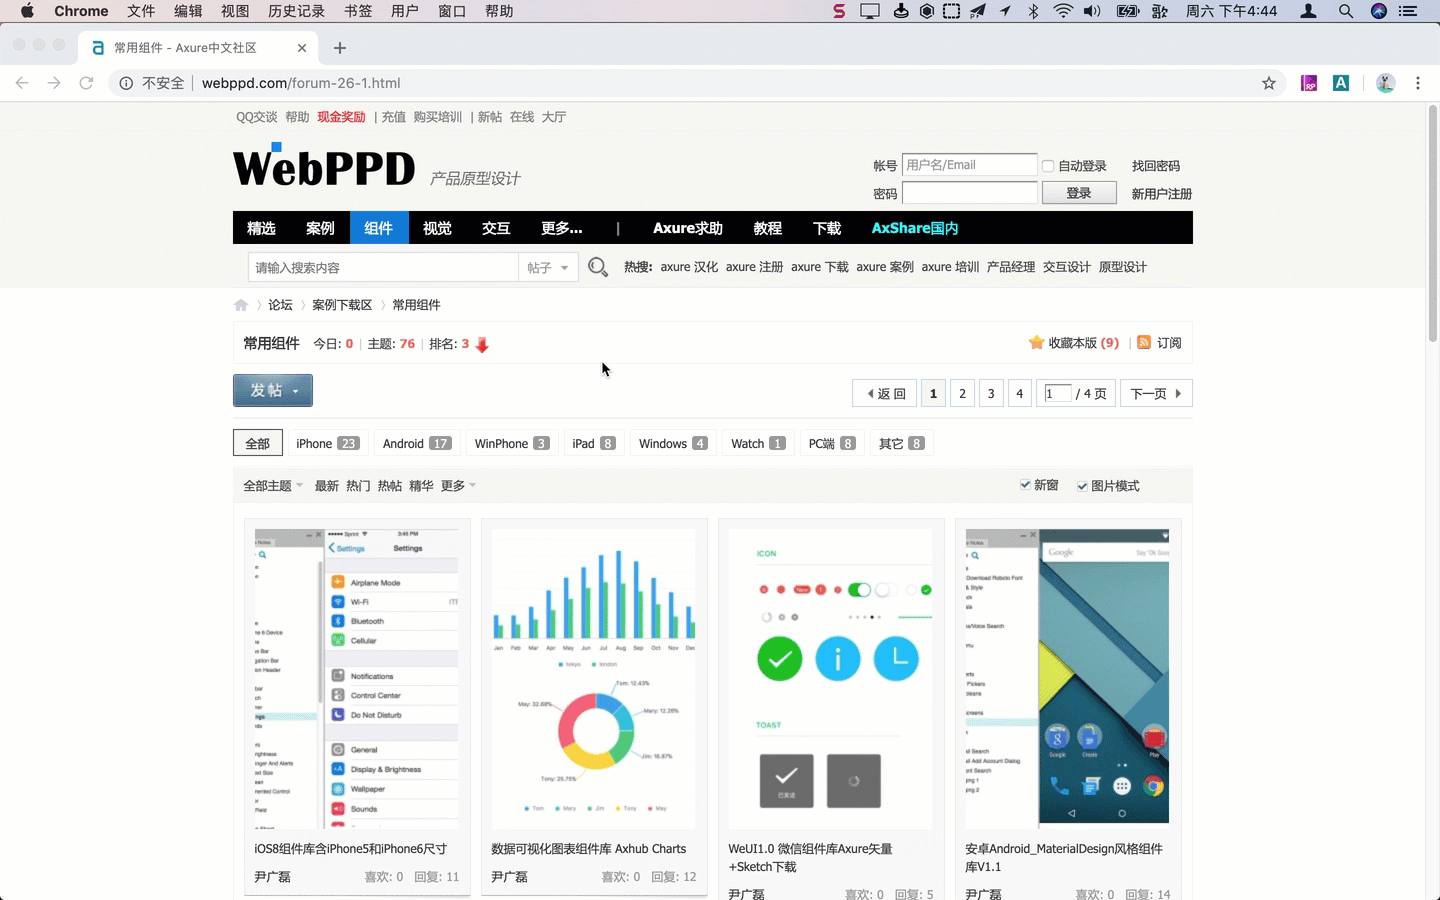Open the Axhub Charts thumbnail
Viewport: 1440px width, 900px height.
594,678
